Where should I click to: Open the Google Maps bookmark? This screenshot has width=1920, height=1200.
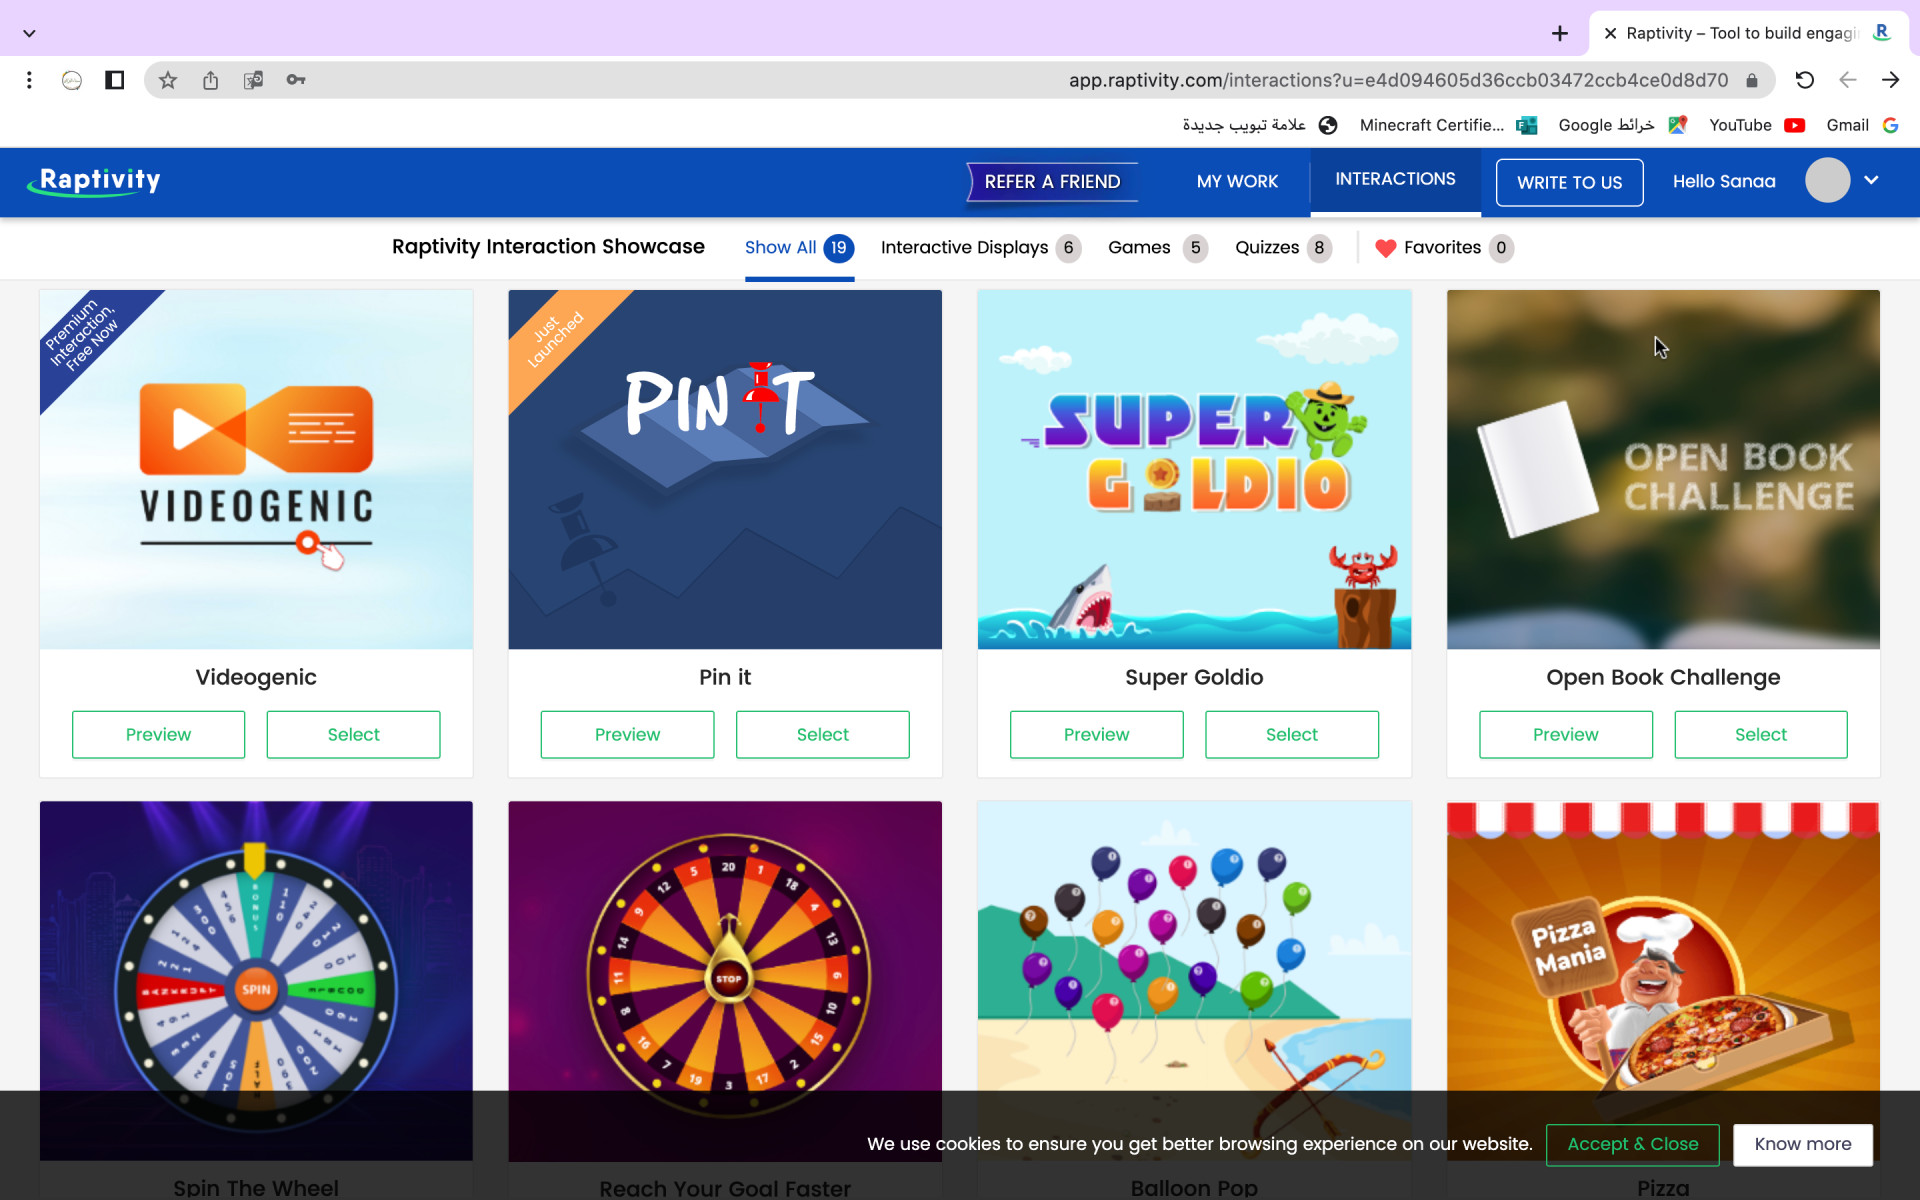point(1623,125)
